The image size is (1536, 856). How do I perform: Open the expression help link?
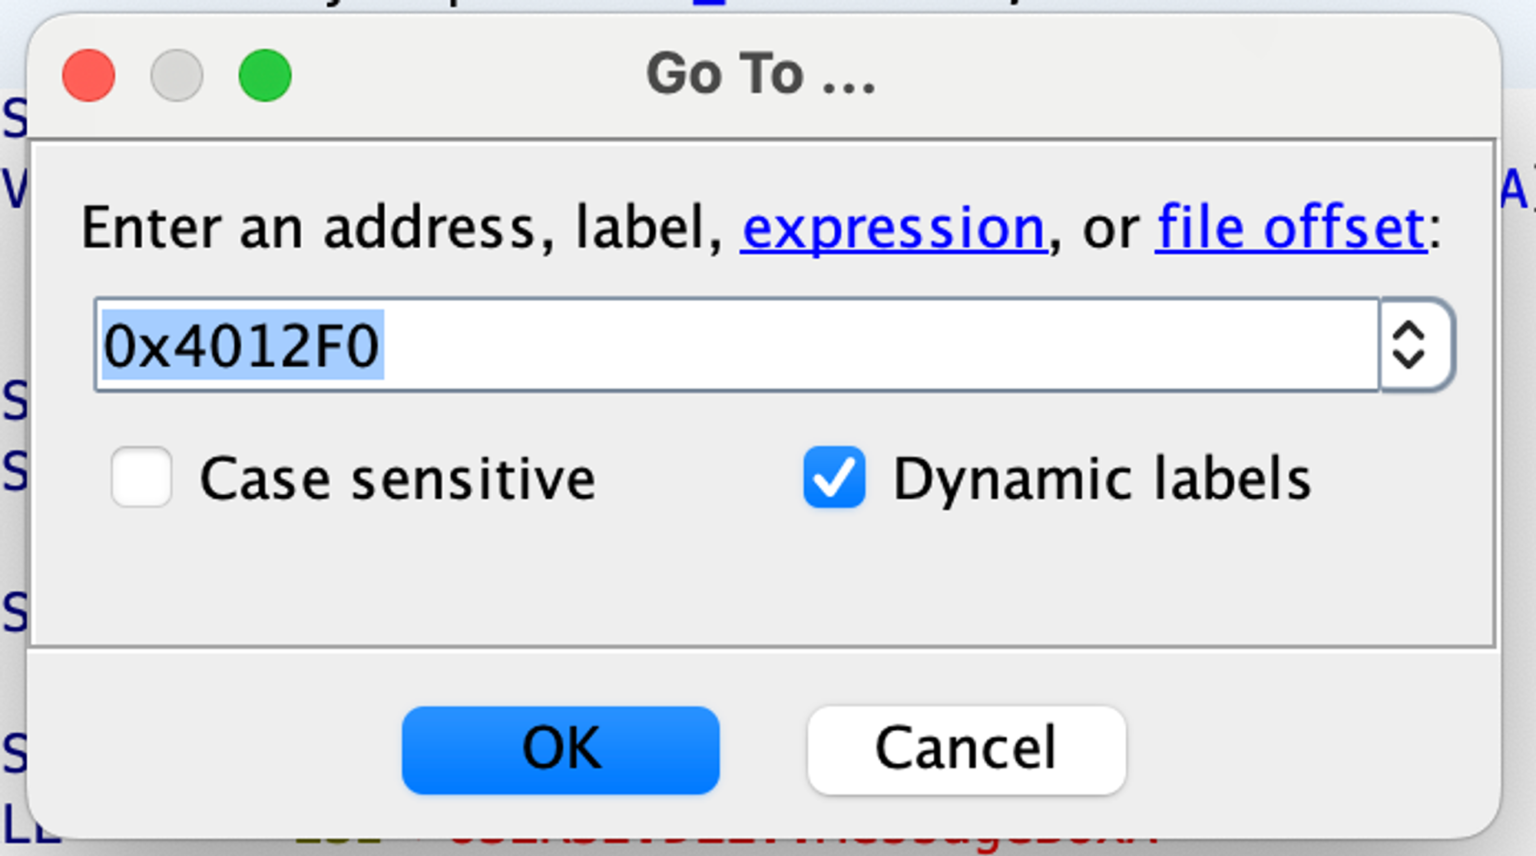coord(892,228)
